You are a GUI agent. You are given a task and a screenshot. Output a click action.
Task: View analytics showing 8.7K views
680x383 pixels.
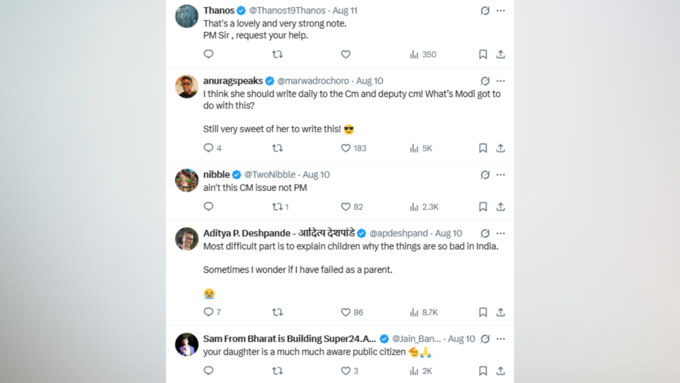424,312
